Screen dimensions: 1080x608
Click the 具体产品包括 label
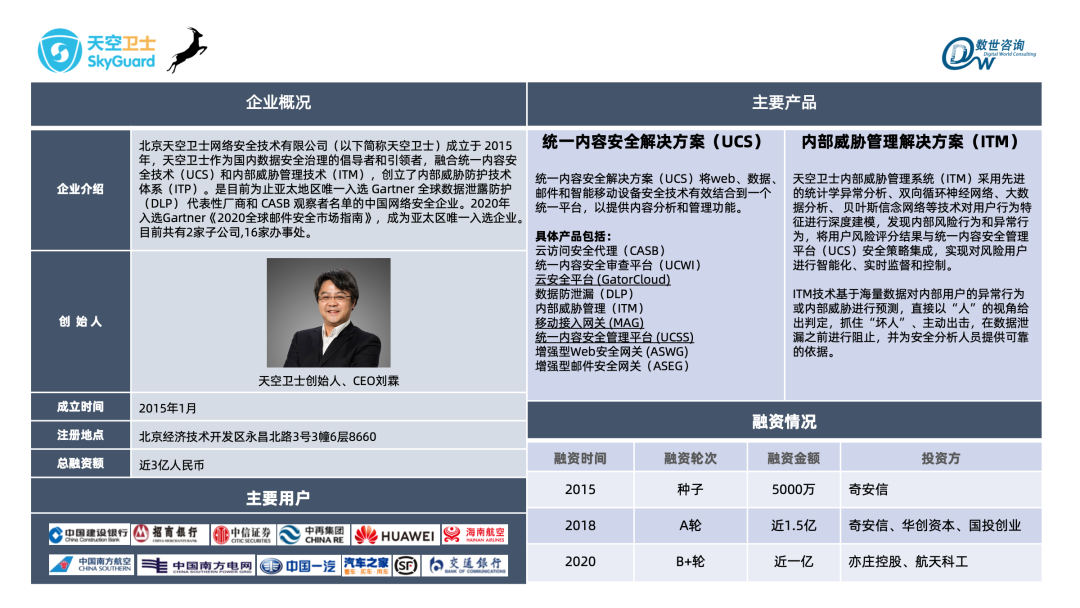tap(573, 236)
